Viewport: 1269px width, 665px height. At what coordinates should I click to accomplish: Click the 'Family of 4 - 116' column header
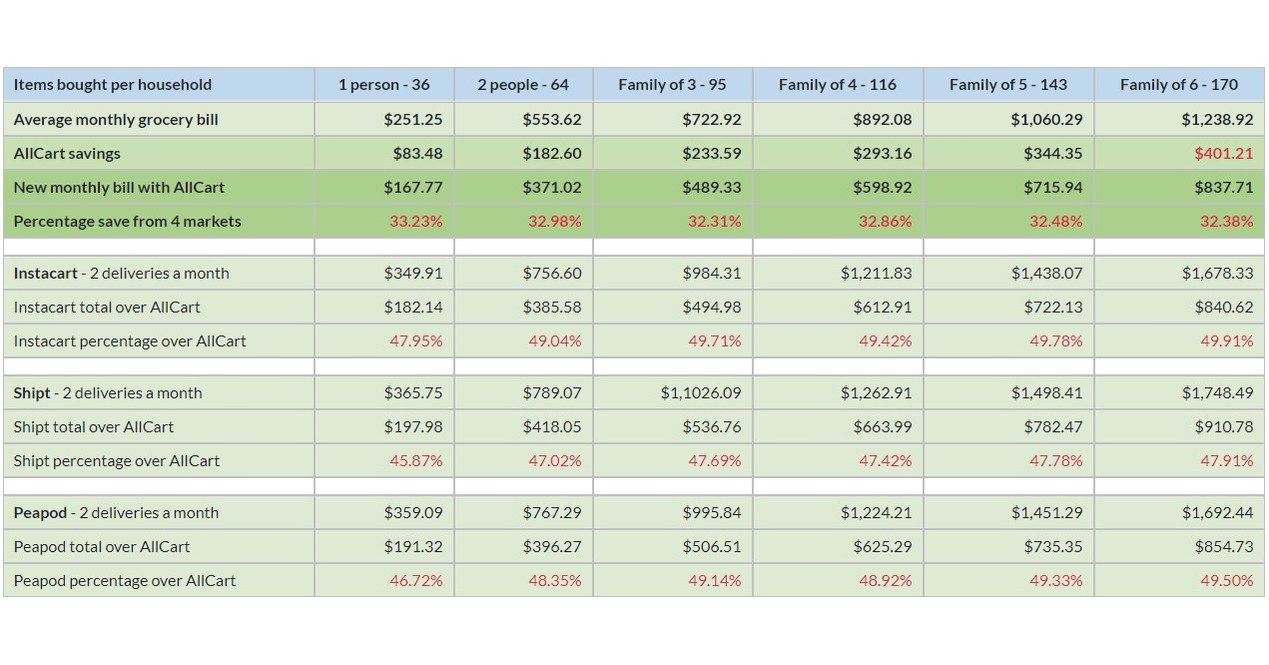click(x=838, y=85)
